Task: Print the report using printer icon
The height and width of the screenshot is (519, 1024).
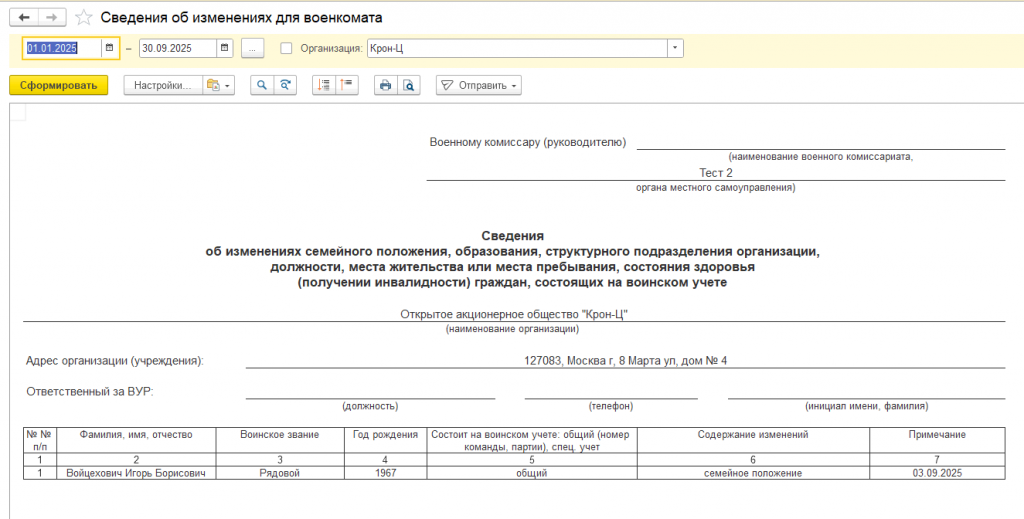Action: [385, 86]
